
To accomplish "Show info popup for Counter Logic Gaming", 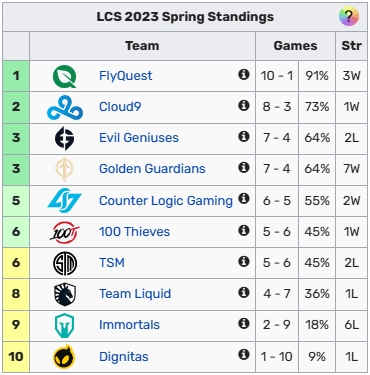I will pyautogui.click(x=244, y=198).
